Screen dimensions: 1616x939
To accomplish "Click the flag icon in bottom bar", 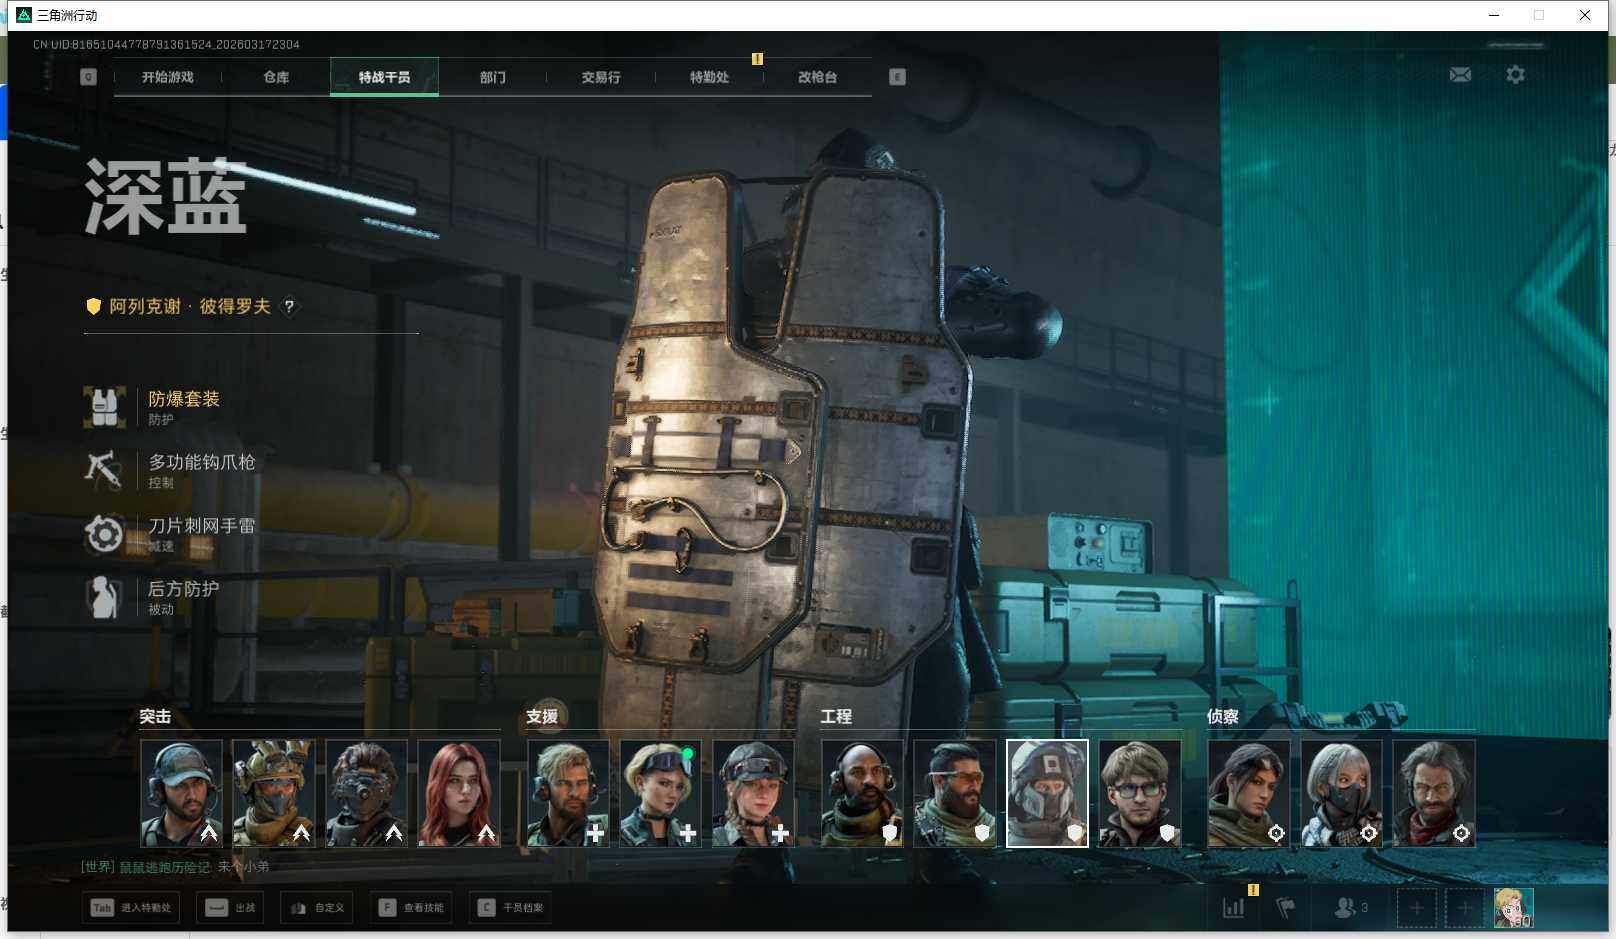I will point(1286,907).
